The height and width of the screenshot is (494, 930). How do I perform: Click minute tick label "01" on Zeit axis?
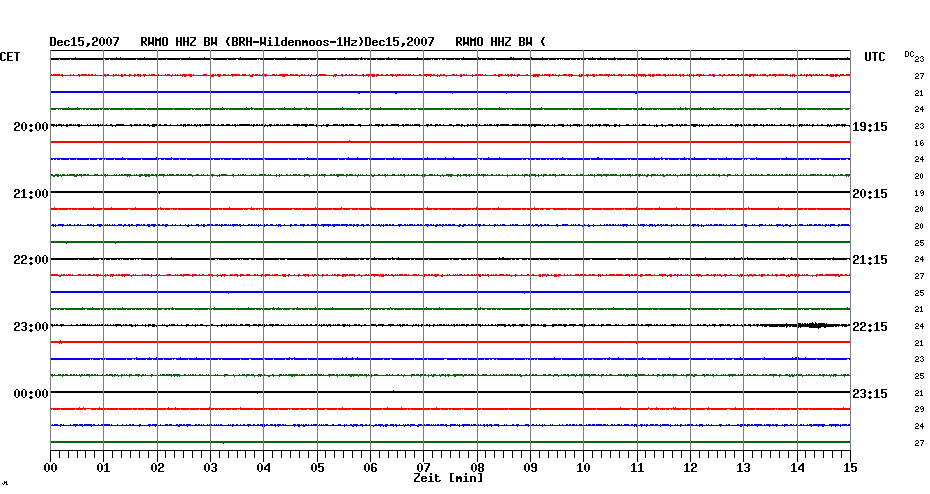104,468
